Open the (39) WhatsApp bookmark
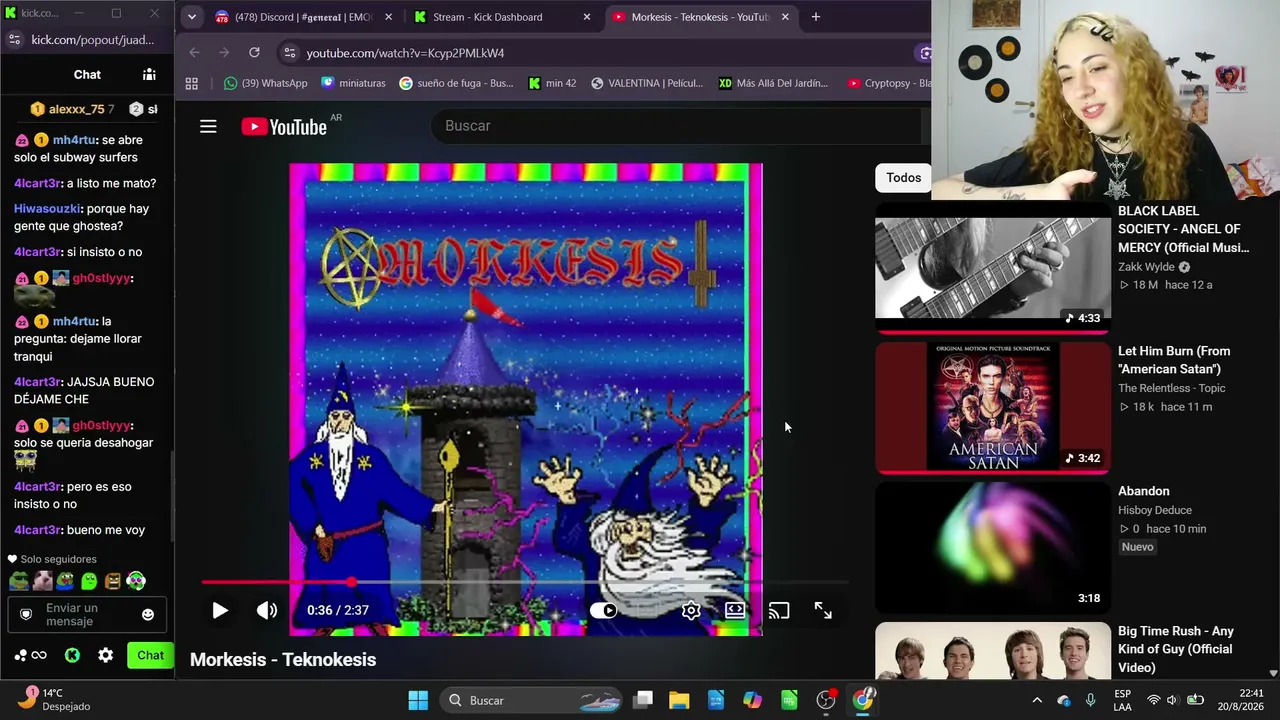 [x=265, y=84]
